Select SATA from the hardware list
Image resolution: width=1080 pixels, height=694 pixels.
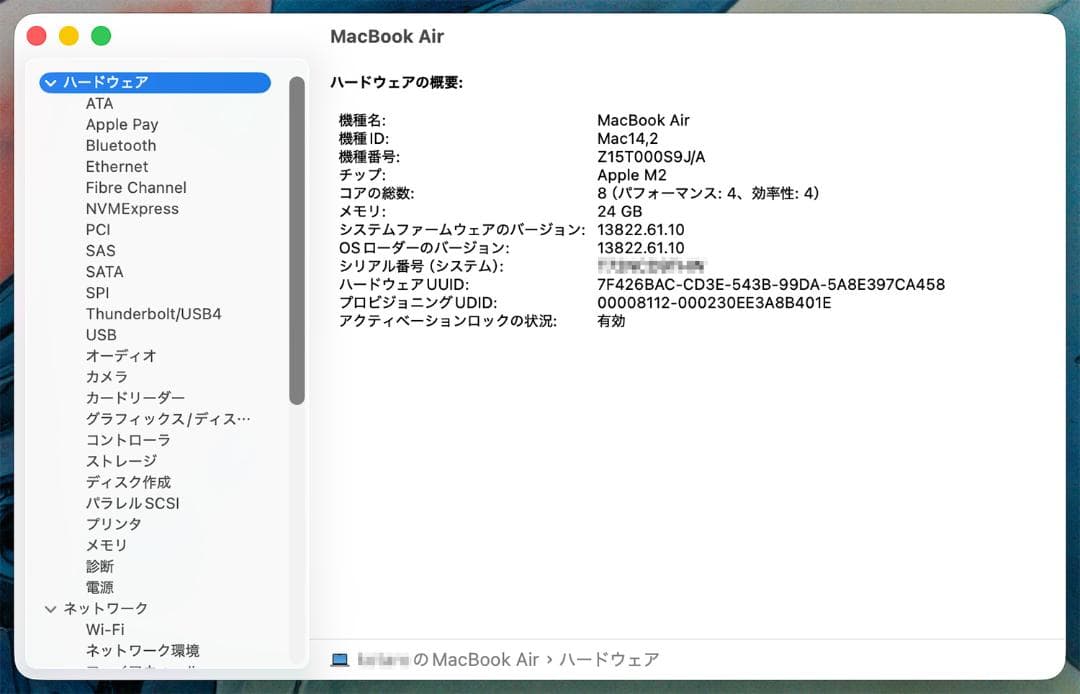pos(103,271)
